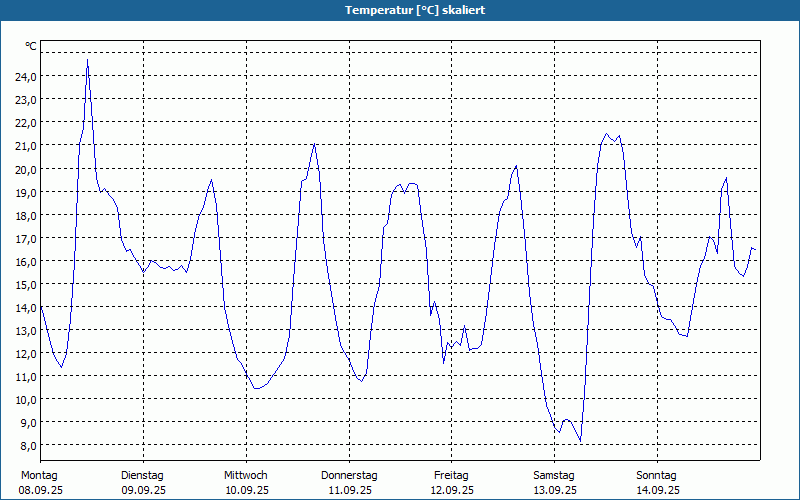Viewport: 800px width, 500px height.
Task: Click the date 08.09.25
Action: tap(41, 490)
